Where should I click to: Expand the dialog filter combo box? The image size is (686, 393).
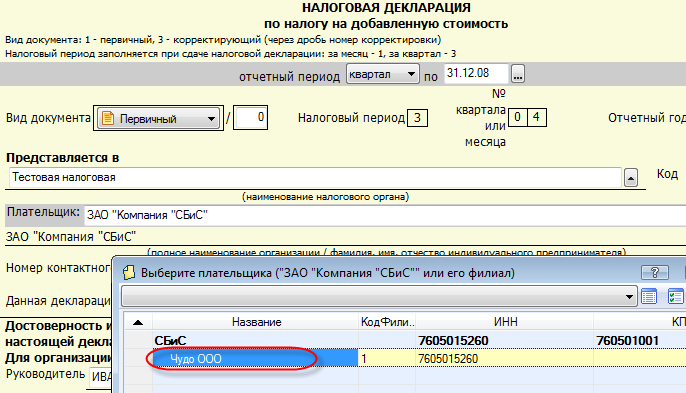click(379, 296)
